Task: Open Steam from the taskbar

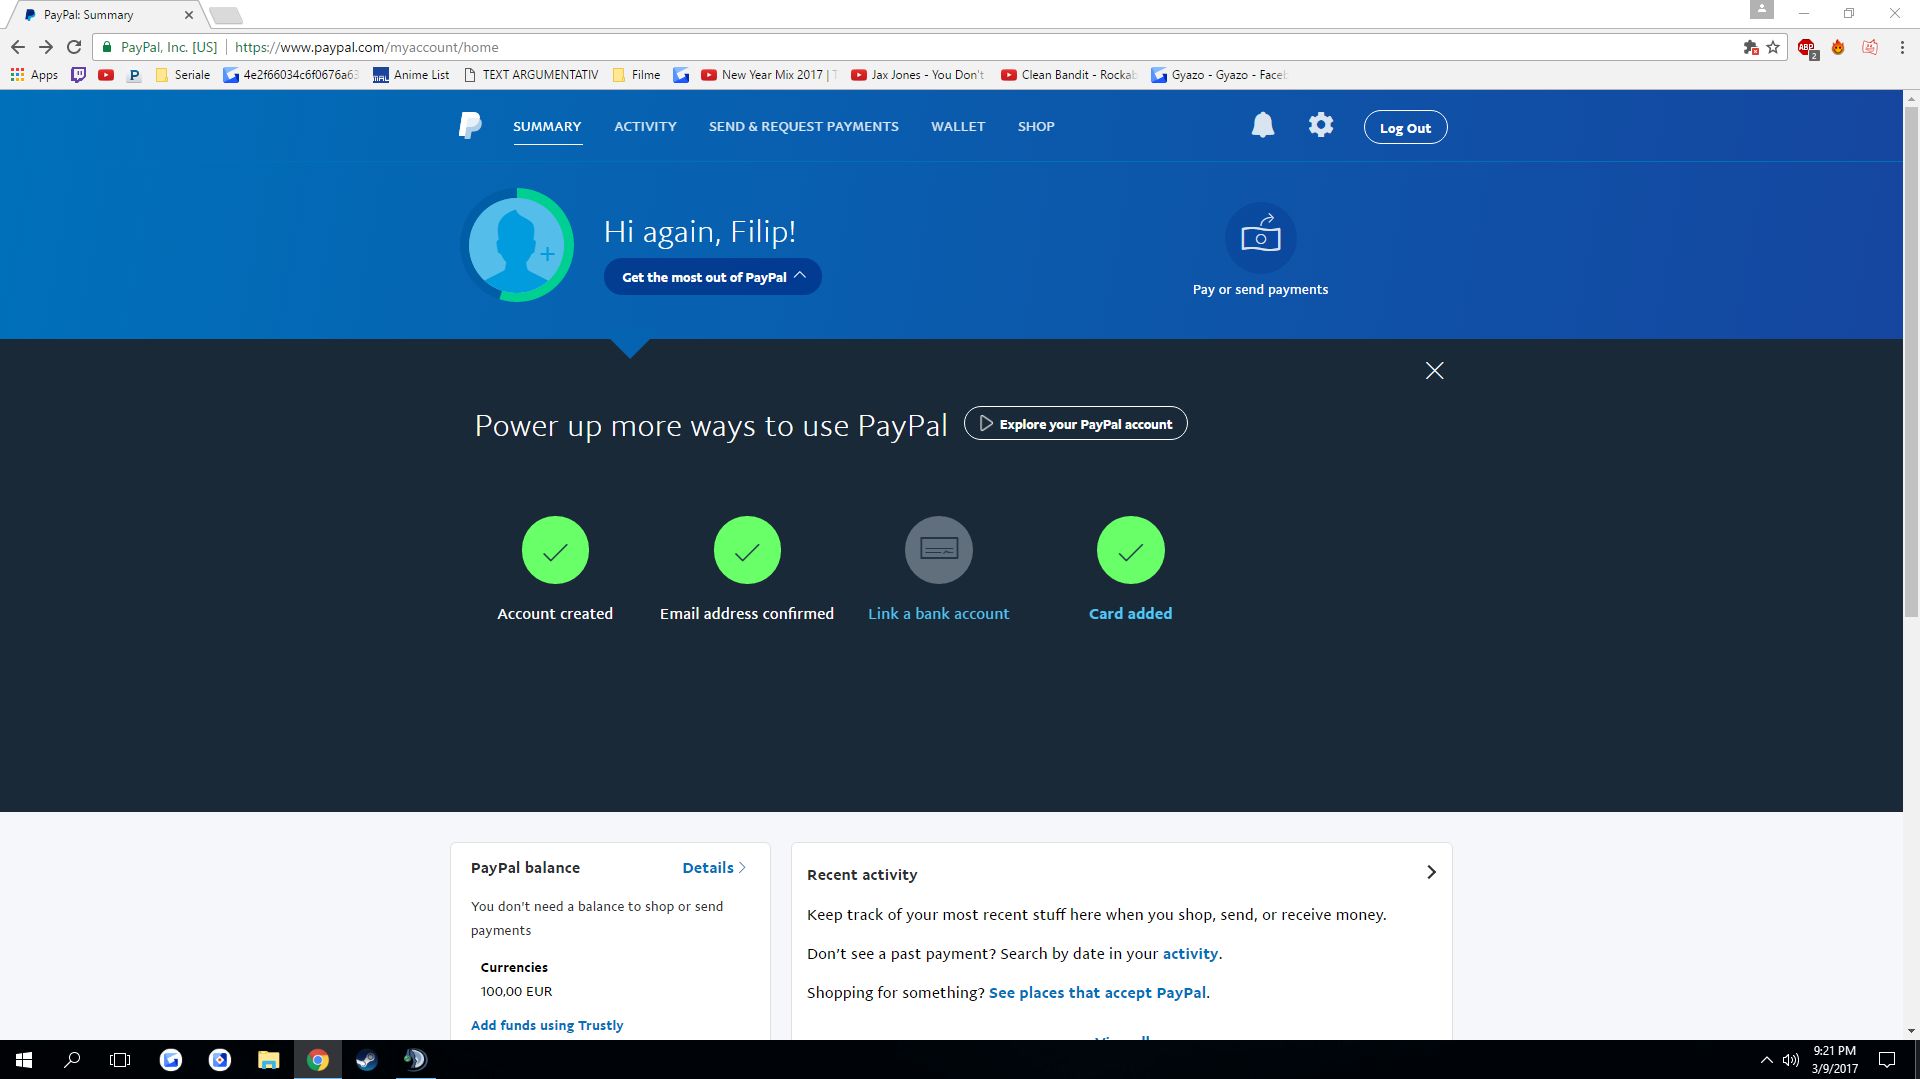Action: click(366, 1060)
